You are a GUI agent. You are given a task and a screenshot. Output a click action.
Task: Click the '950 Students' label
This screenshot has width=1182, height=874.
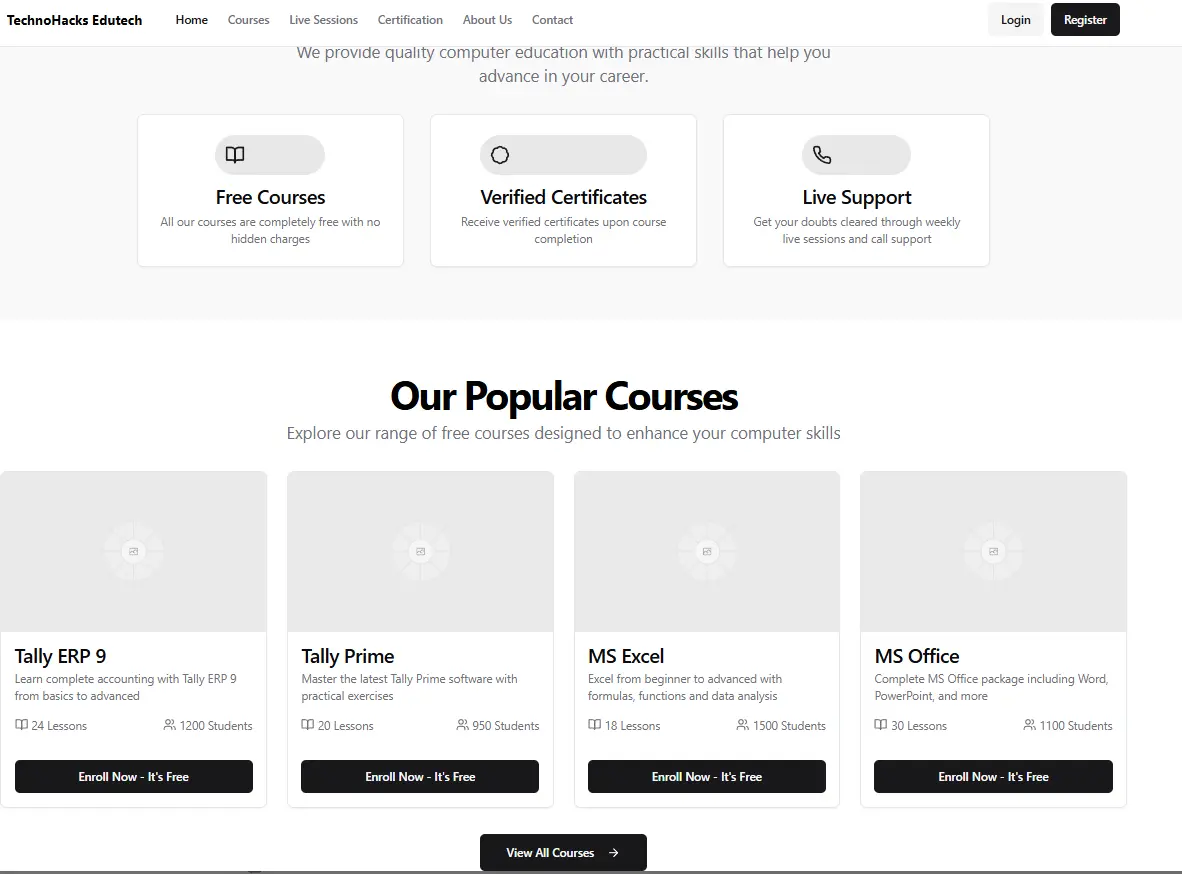point(506,725)
